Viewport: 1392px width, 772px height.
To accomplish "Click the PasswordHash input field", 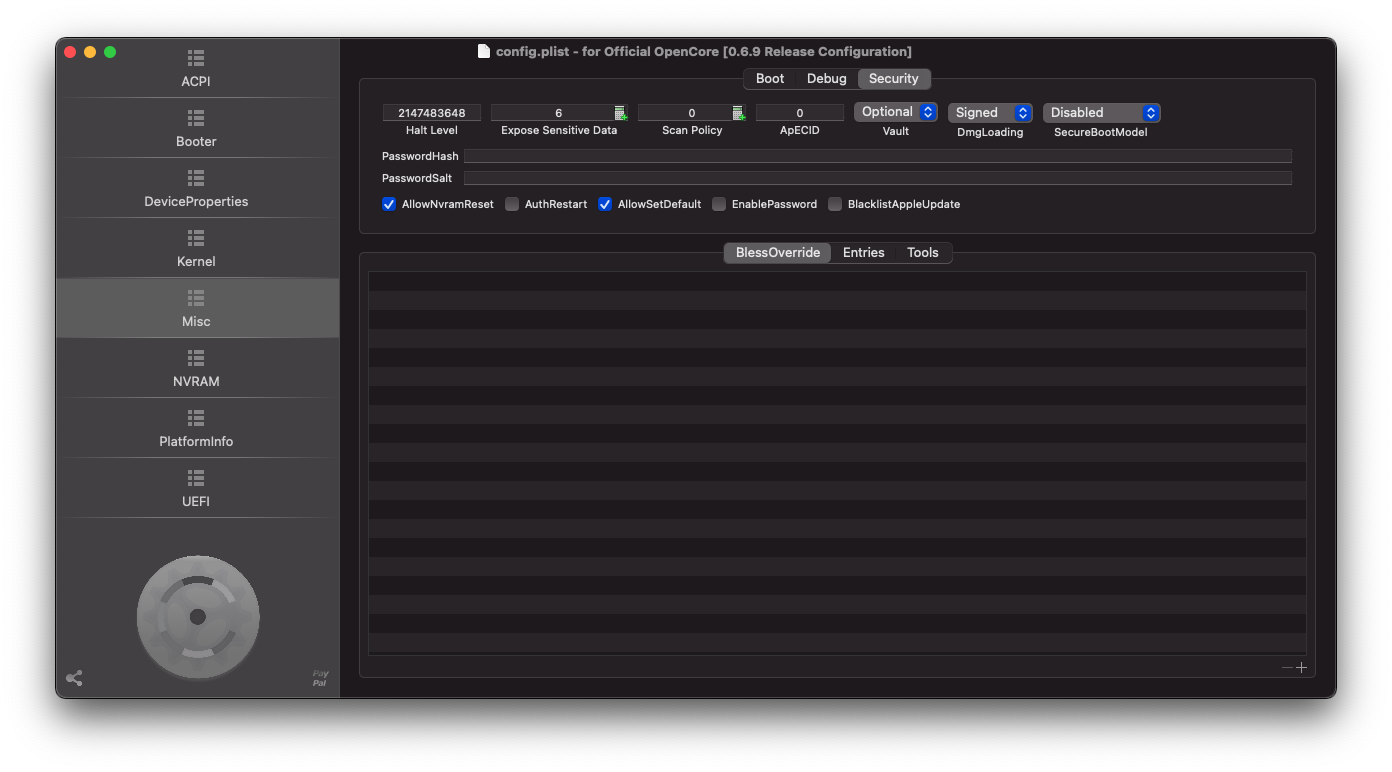I will (877, 156).
